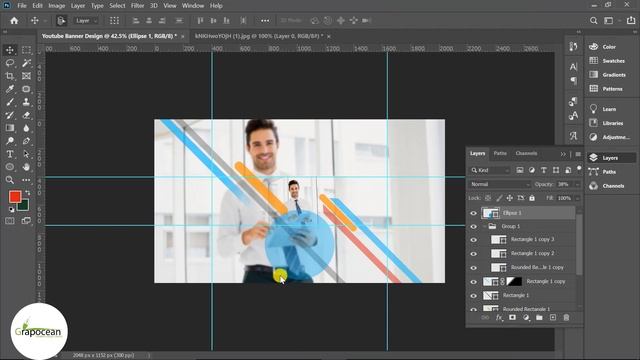Toggle lock all icon in Layers panel

pos(532,198)
